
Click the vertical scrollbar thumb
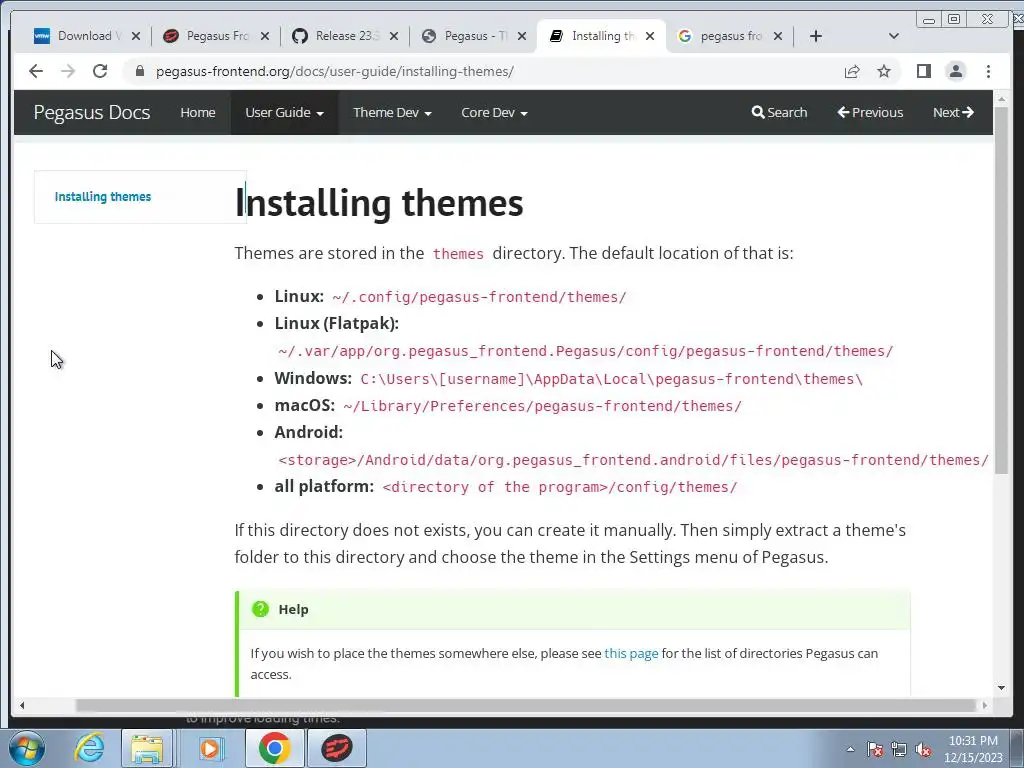[1002, 290]
